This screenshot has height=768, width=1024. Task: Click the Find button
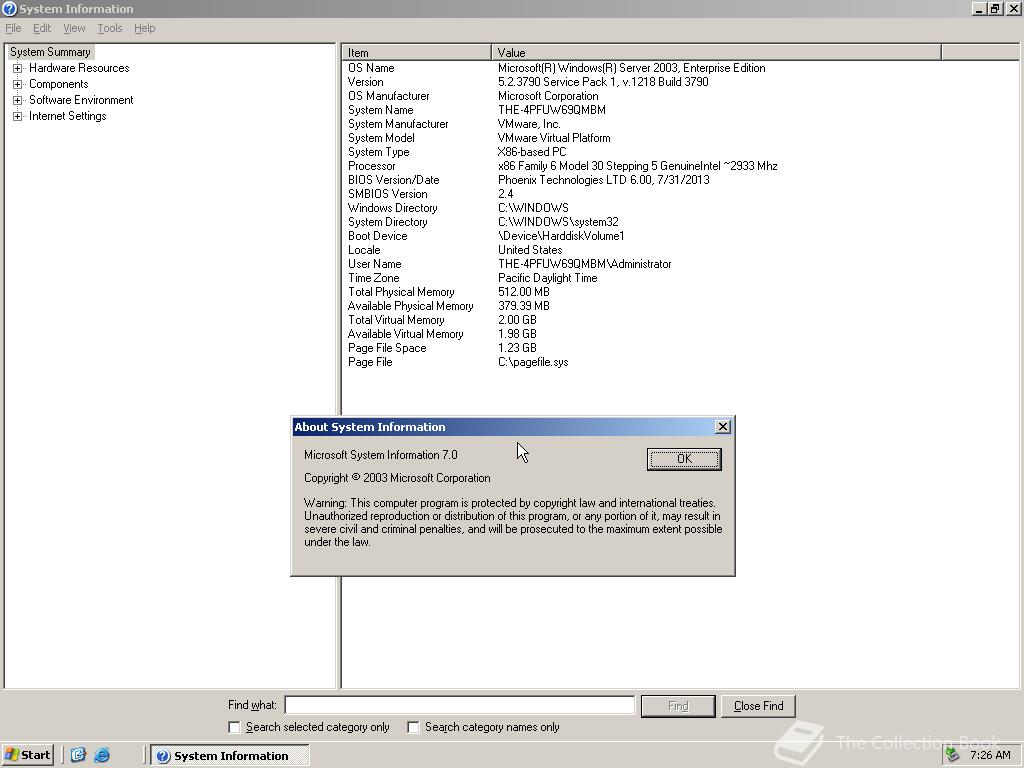coord(678,706)
